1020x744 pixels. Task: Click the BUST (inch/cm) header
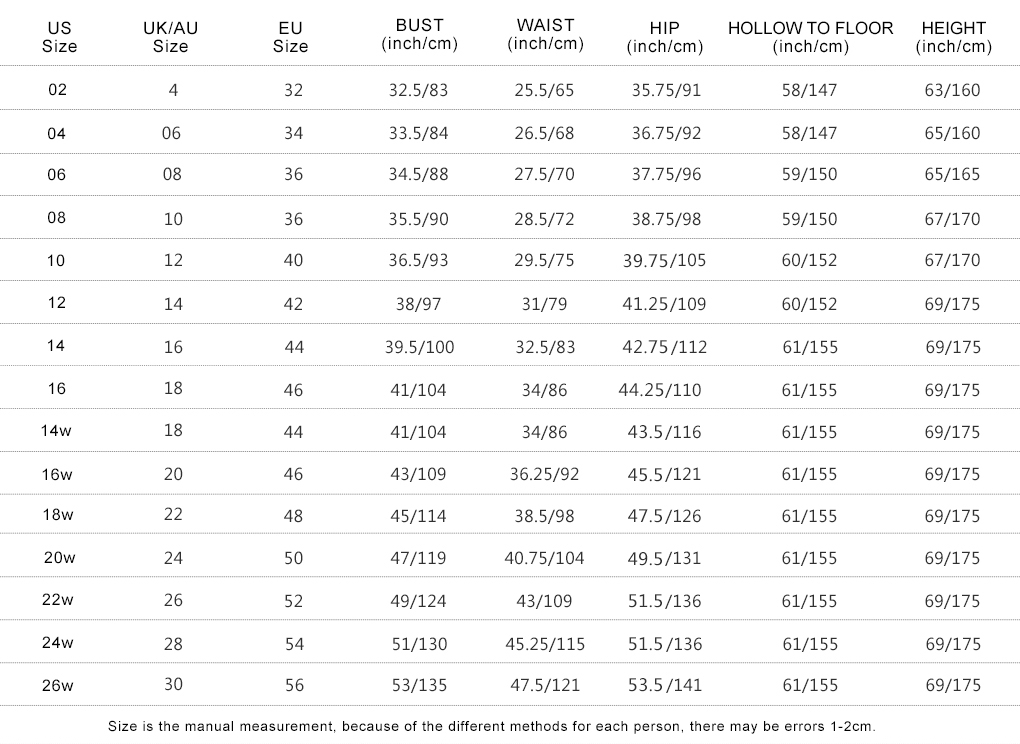pos(420,34)
